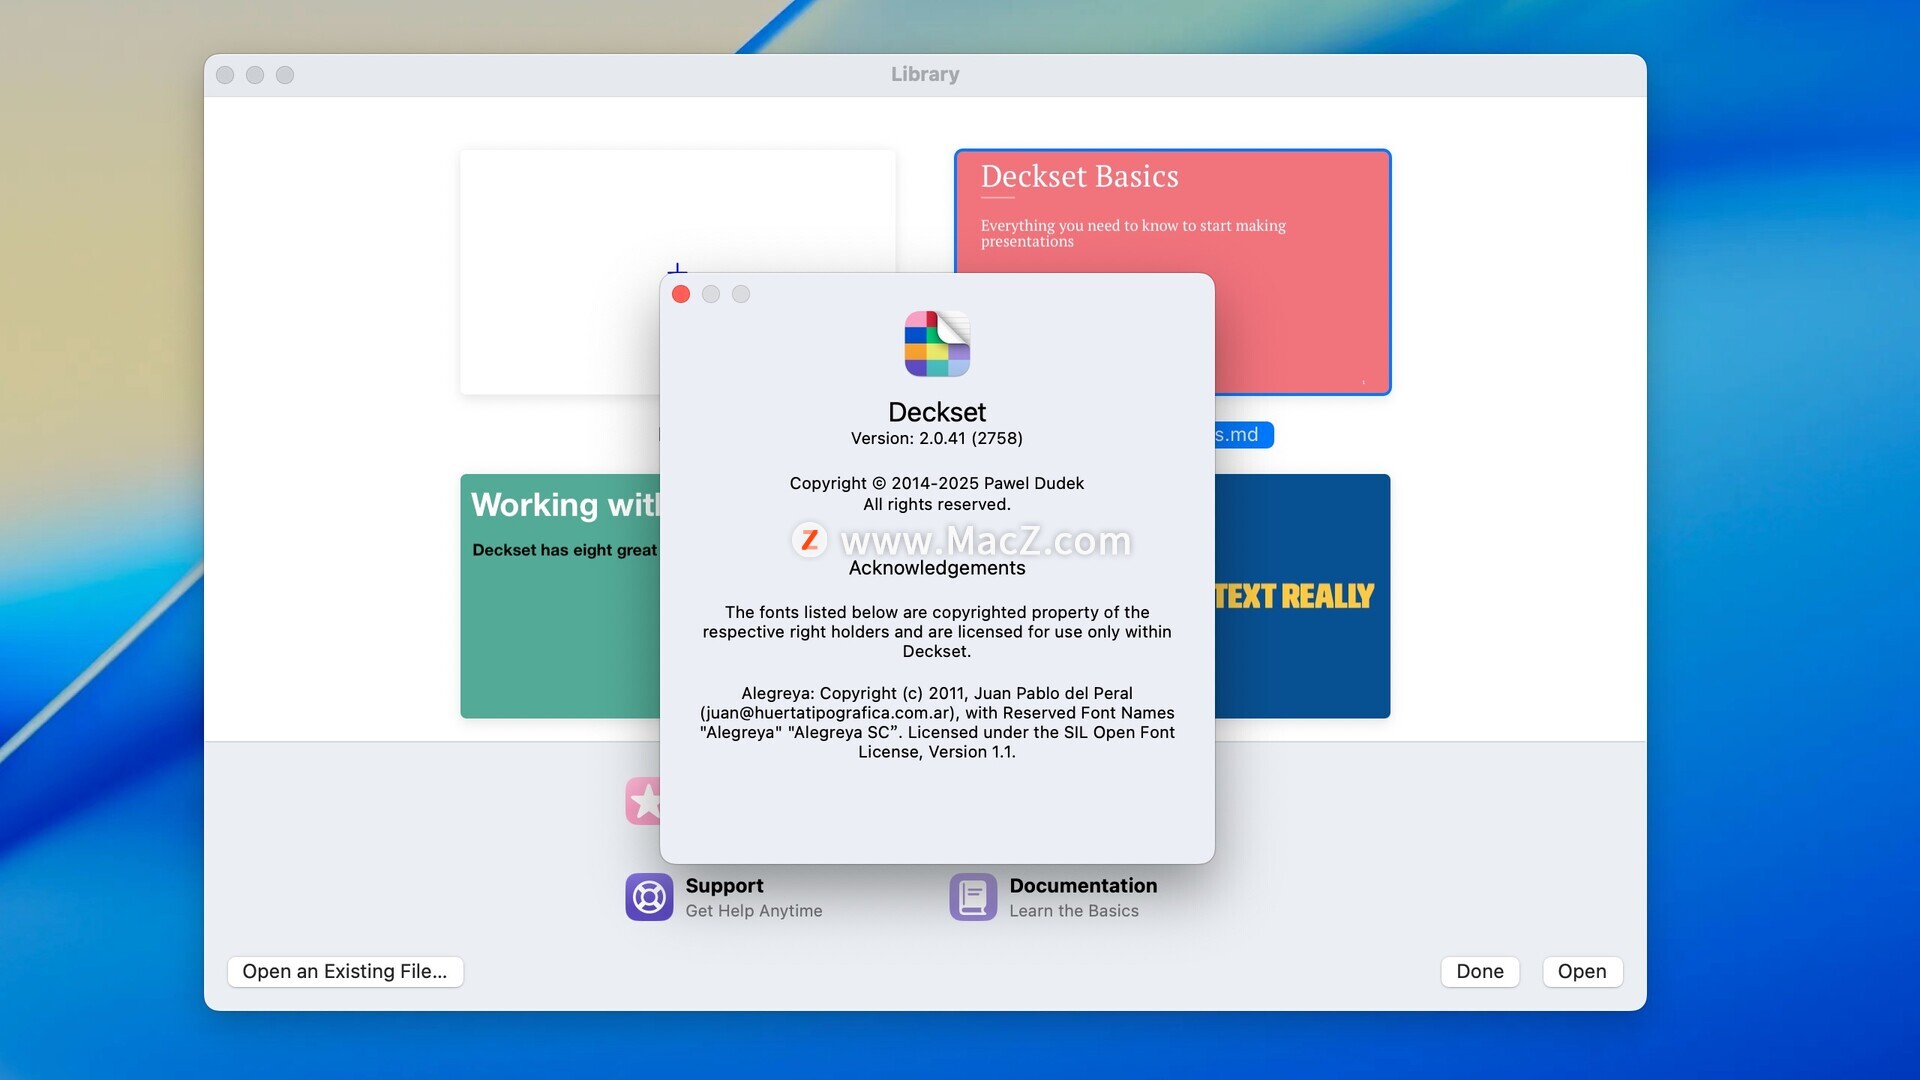Viewport: 1920px width, 1080px height.
Task: Click the Version: 2.0.41 (2758) text
Action: (x=937, y=438)
